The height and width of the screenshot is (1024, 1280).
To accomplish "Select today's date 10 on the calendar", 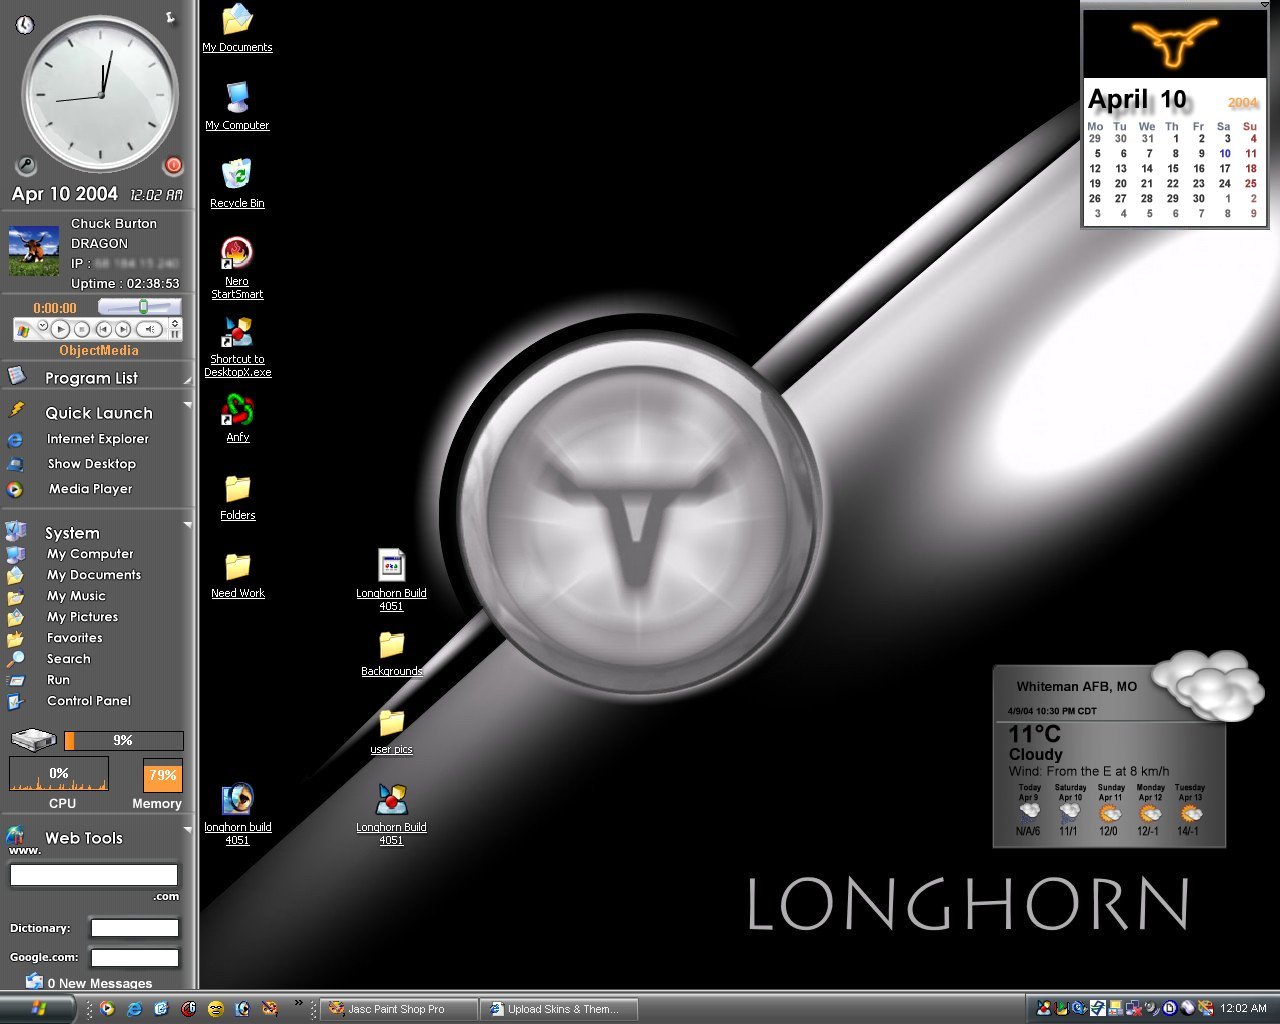I will (1225, 154).
